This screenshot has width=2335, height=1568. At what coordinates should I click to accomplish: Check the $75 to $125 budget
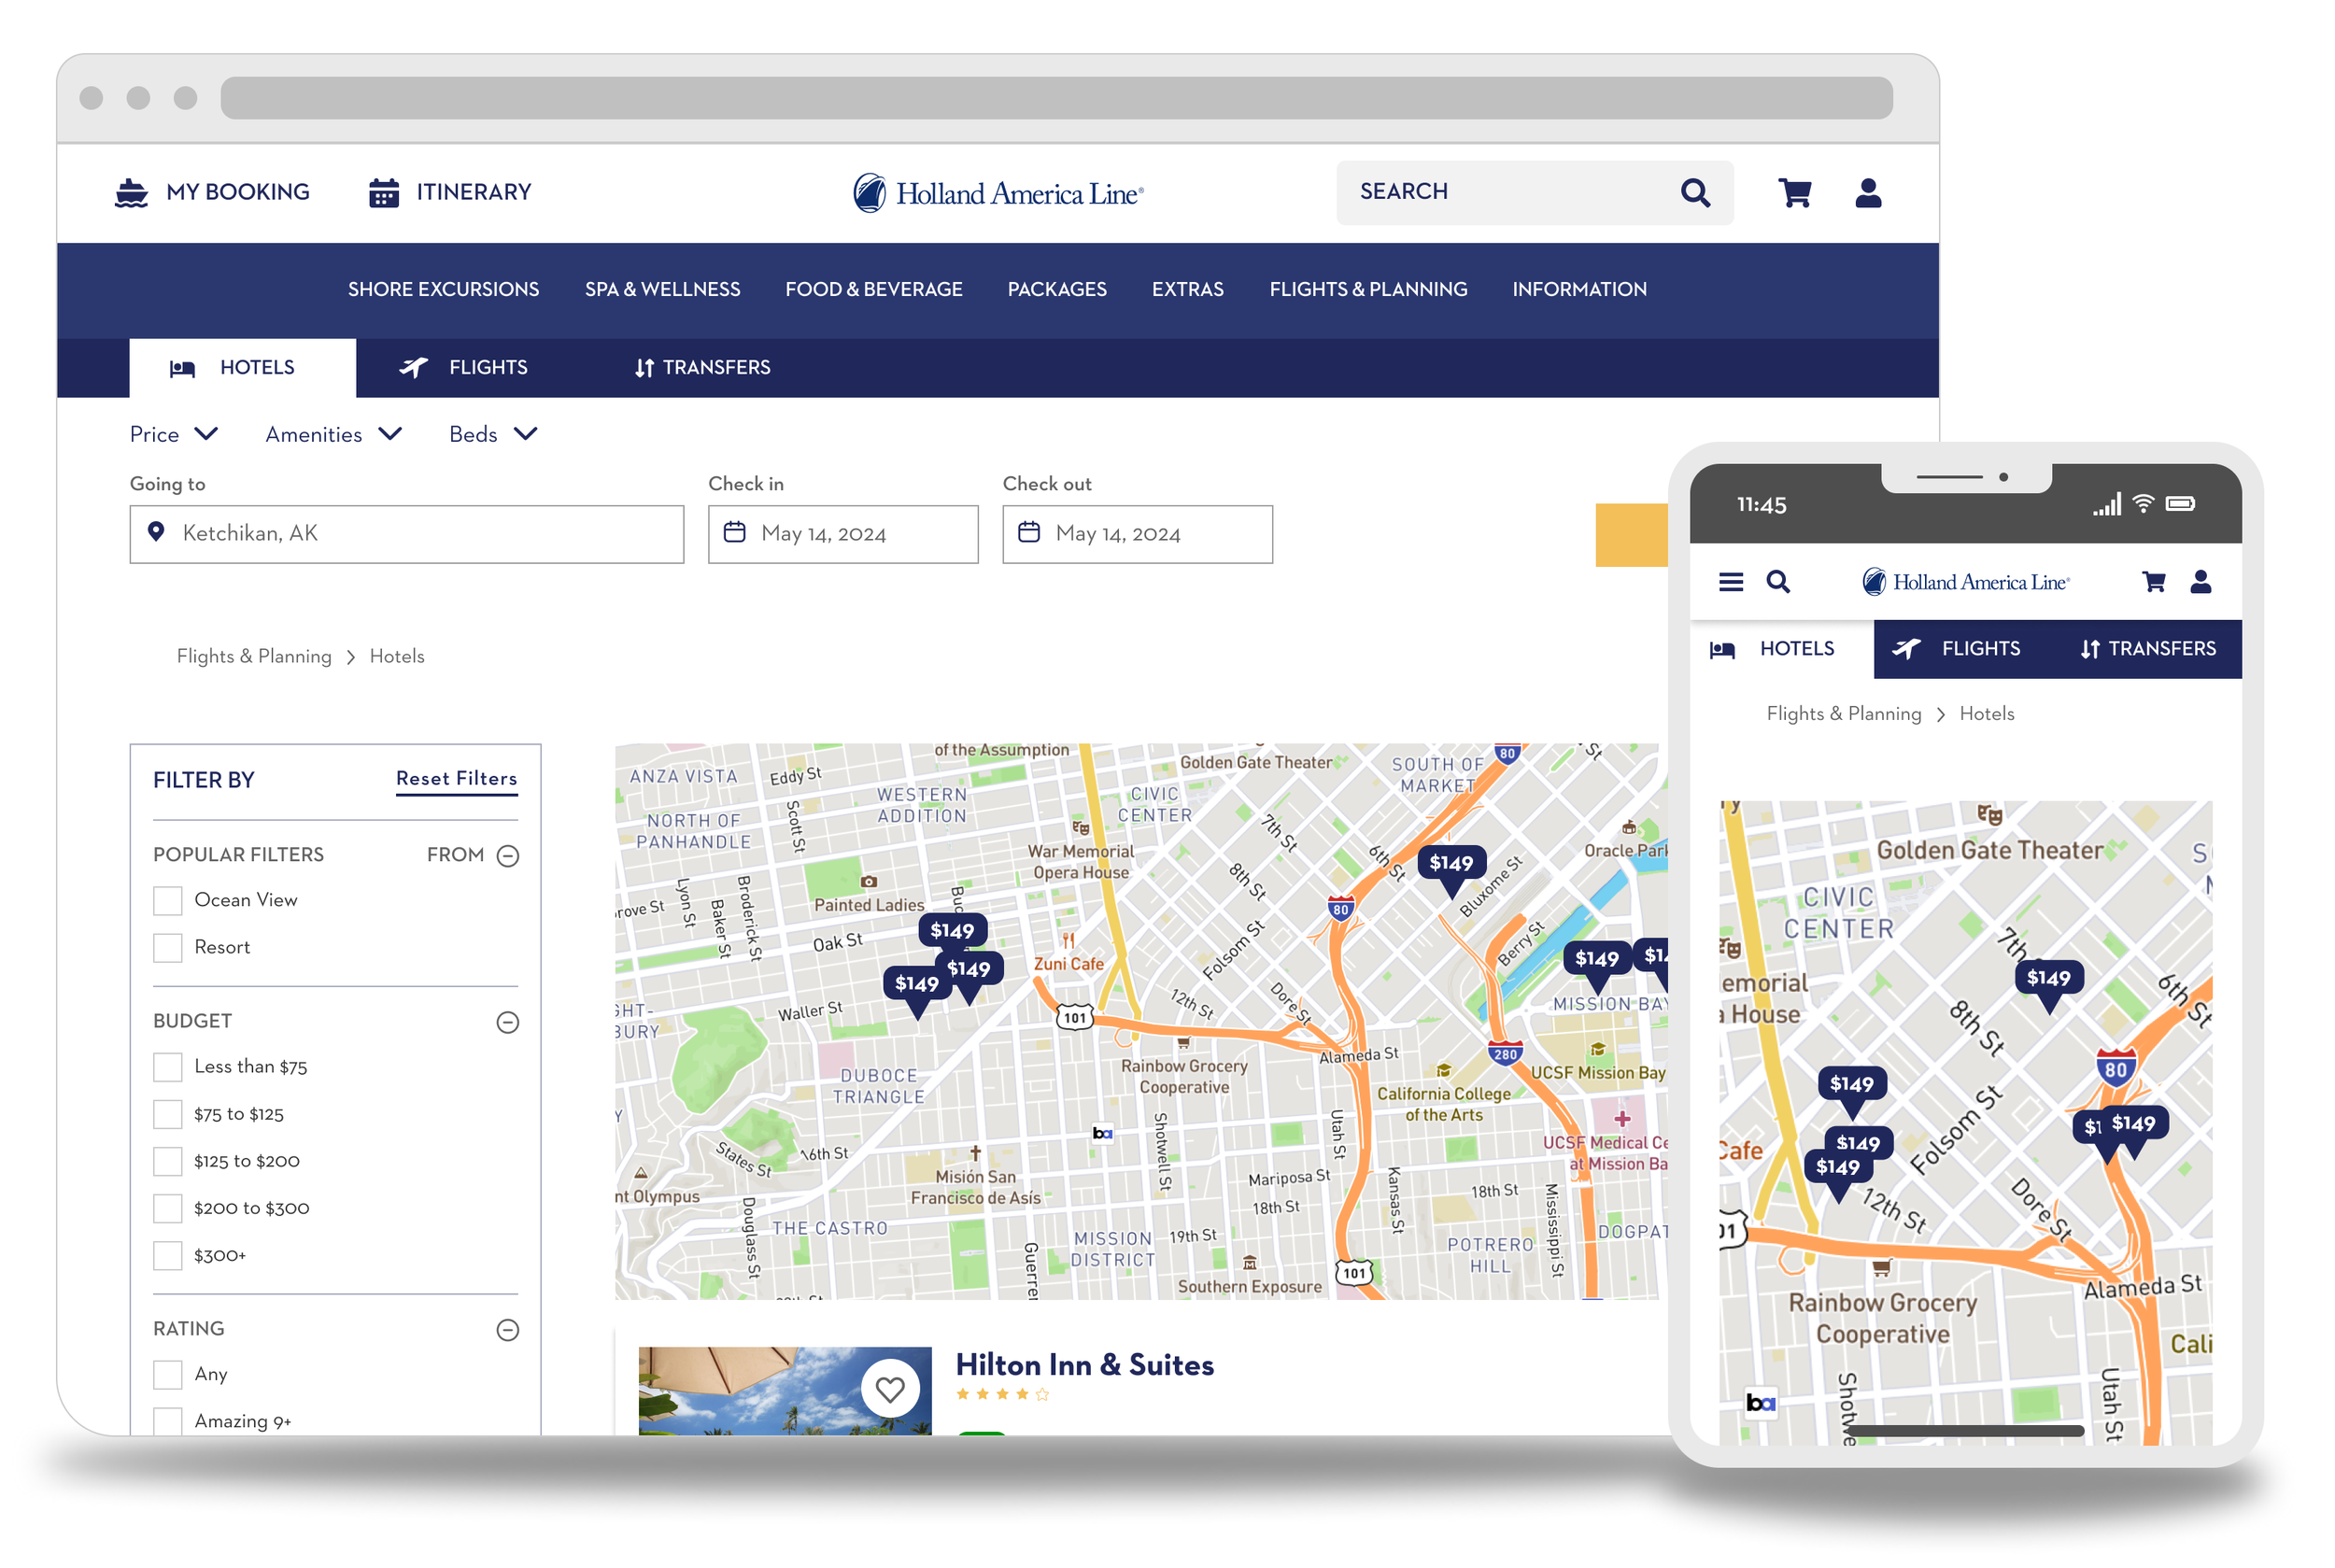(168, 1114)
